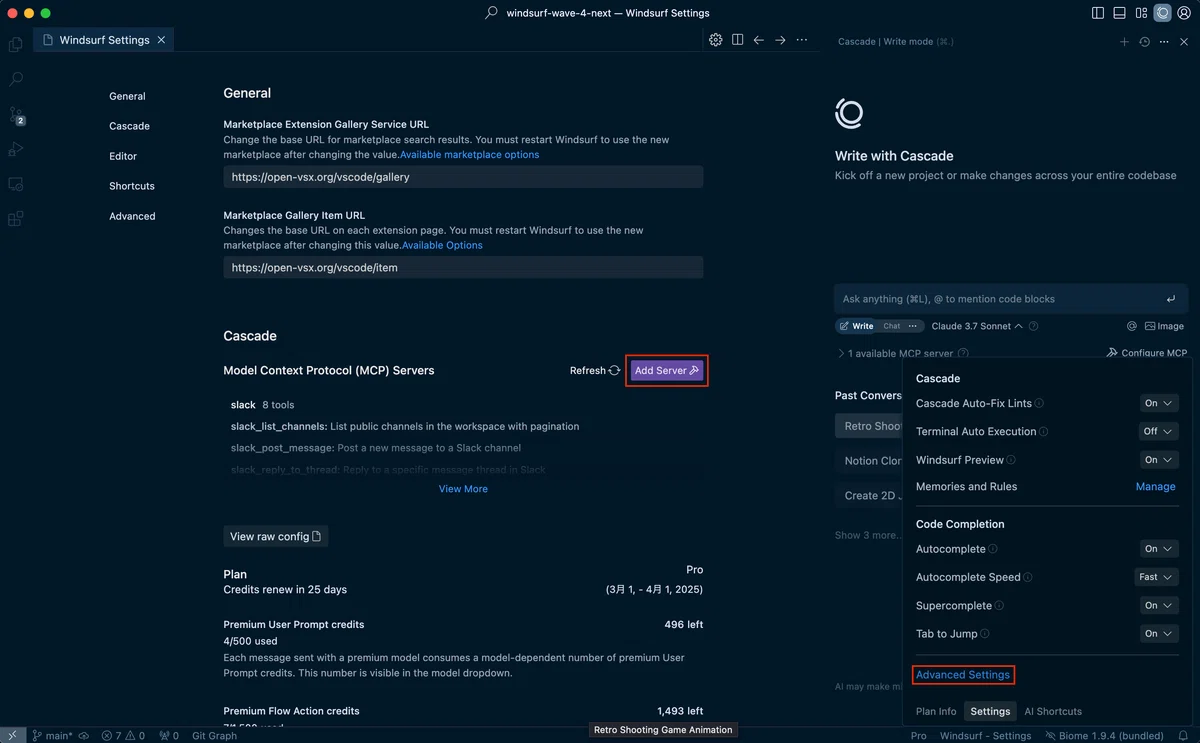Toggle Cascade panel icon in title bar
This screenshot has width=1200, height=743.
click(1162, 13)
